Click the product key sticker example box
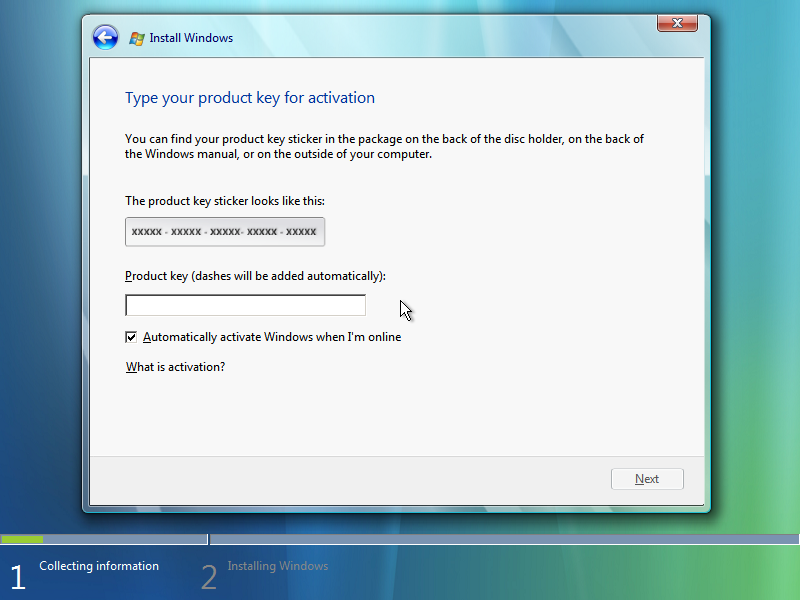 tap(224, 231)
